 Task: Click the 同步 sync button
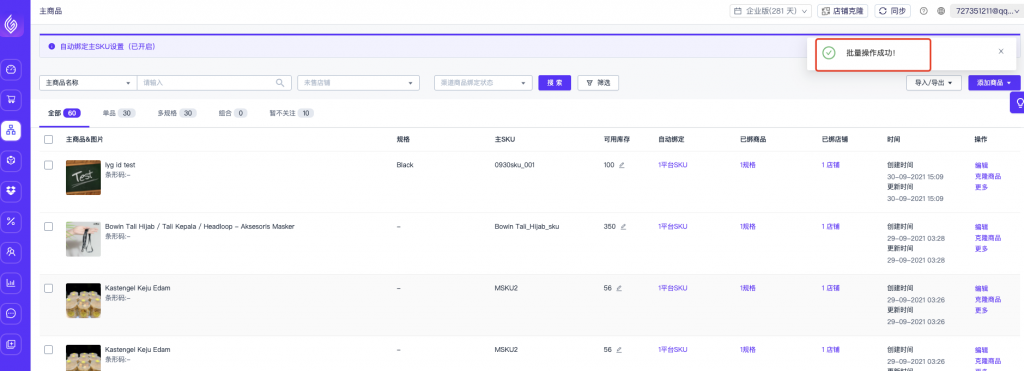point(893,11)
